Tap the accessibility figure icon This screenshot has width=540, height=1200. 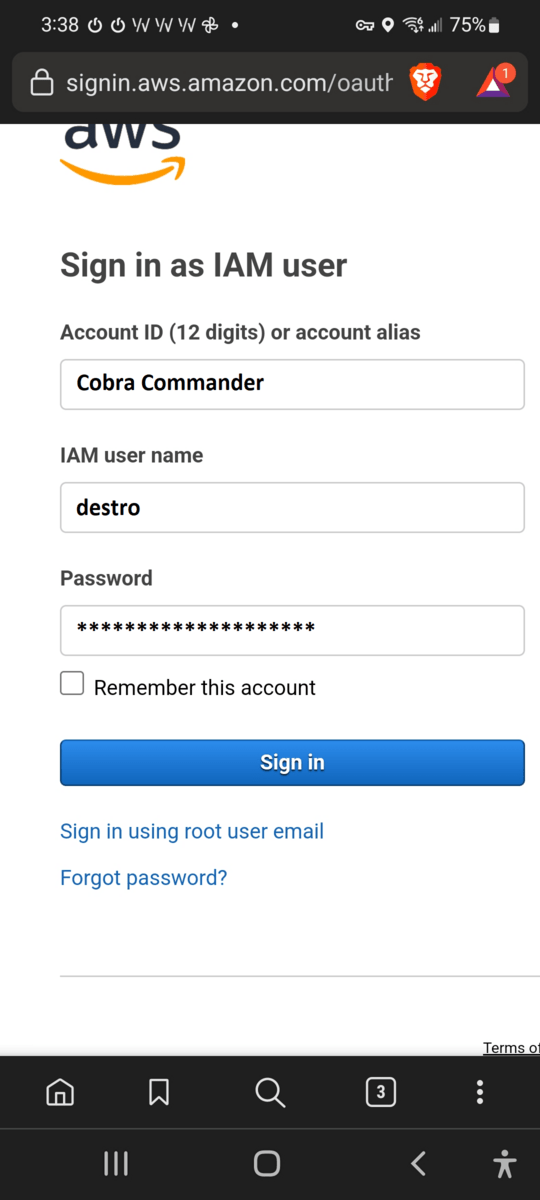(x=505, y=1163)
